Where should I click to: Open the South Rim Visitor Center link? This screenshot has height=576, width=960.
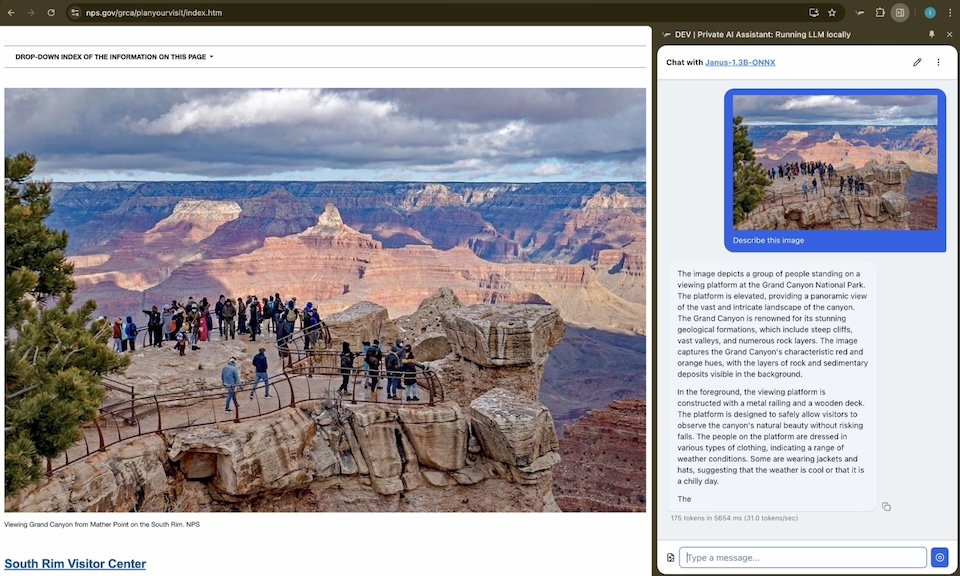click(x=74, y=564)
